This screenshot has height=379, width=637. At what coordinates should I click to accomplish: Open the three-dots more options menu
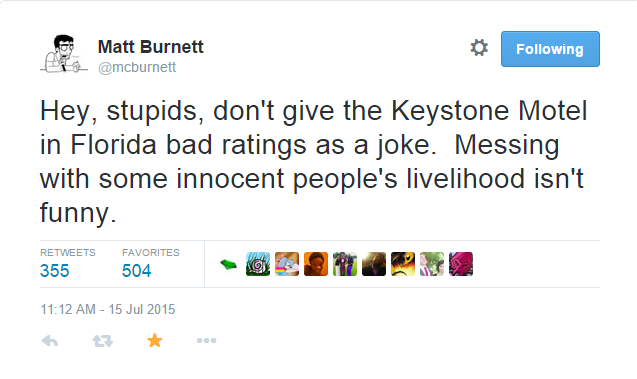206,340
